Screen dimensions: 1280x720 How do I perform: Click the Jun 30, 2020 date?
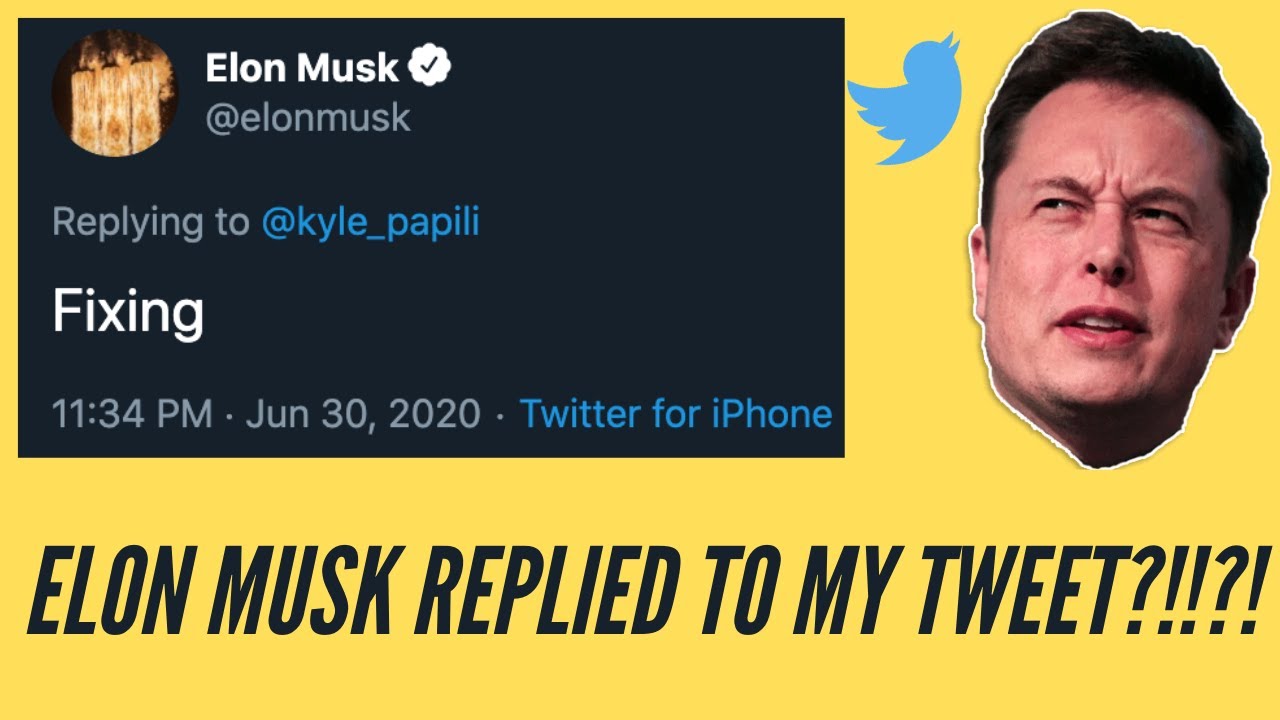tap(363, 414)
